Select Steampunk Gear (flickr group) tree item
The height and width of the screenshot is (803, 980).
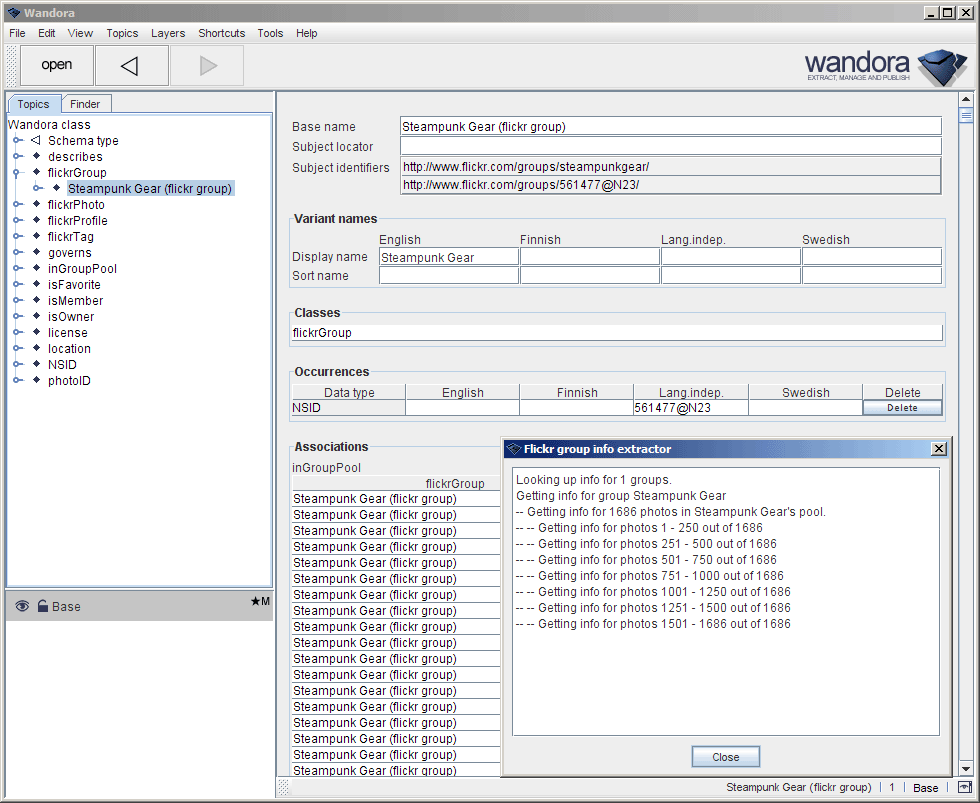[x=150, y=189]
